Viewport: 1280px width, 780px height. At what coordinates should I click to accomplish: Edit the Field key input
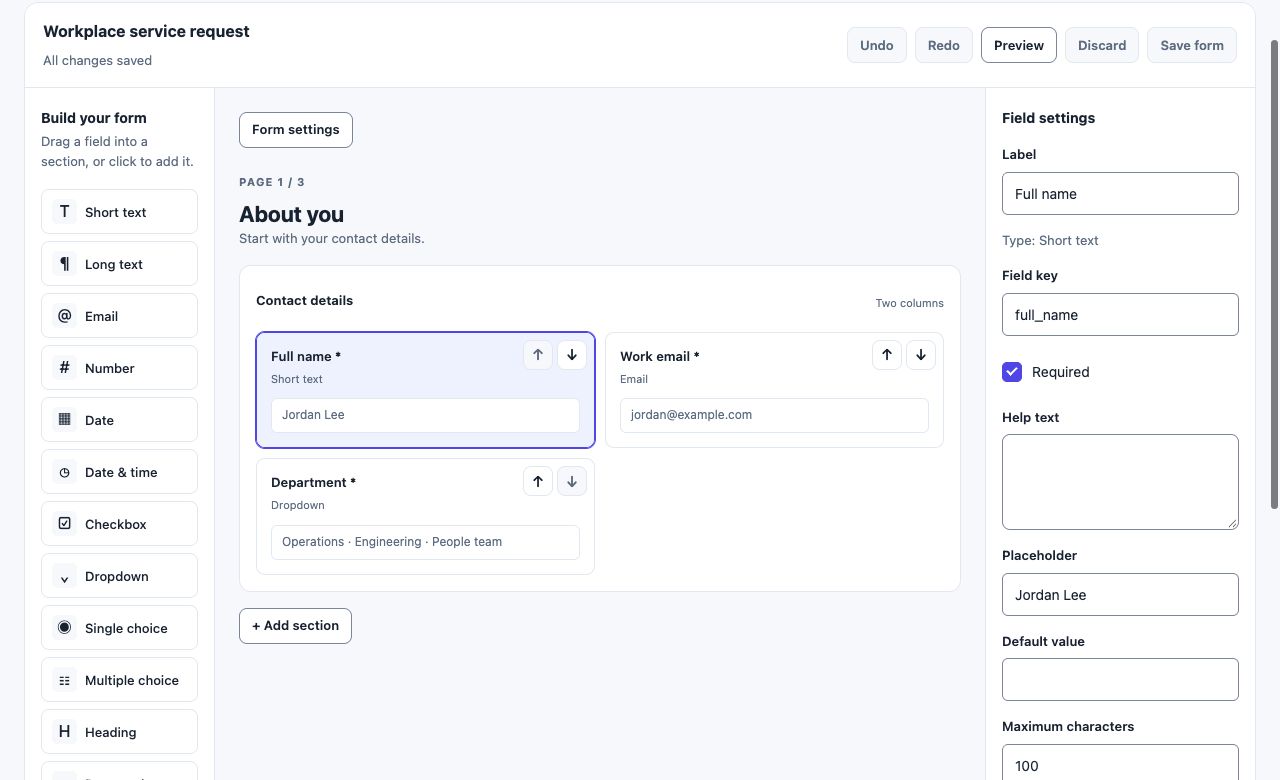pos(1120,315)
